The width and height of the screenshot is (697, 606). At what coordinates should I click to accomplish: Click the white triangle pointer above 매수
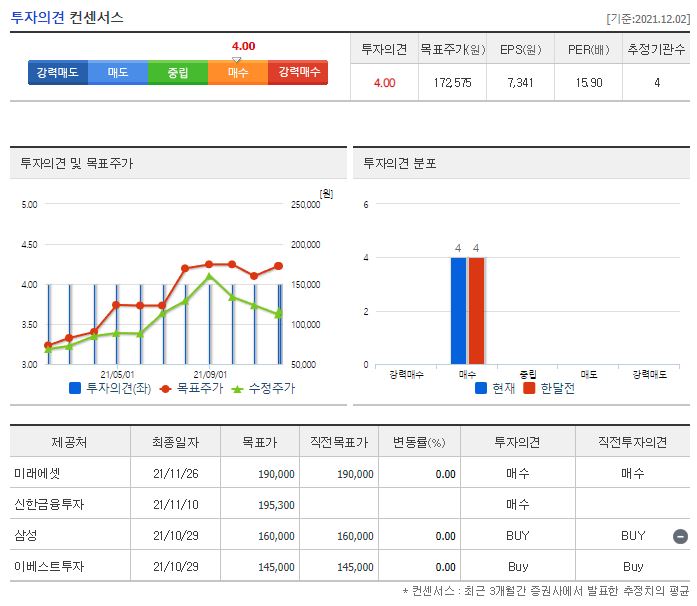[237, 60]
